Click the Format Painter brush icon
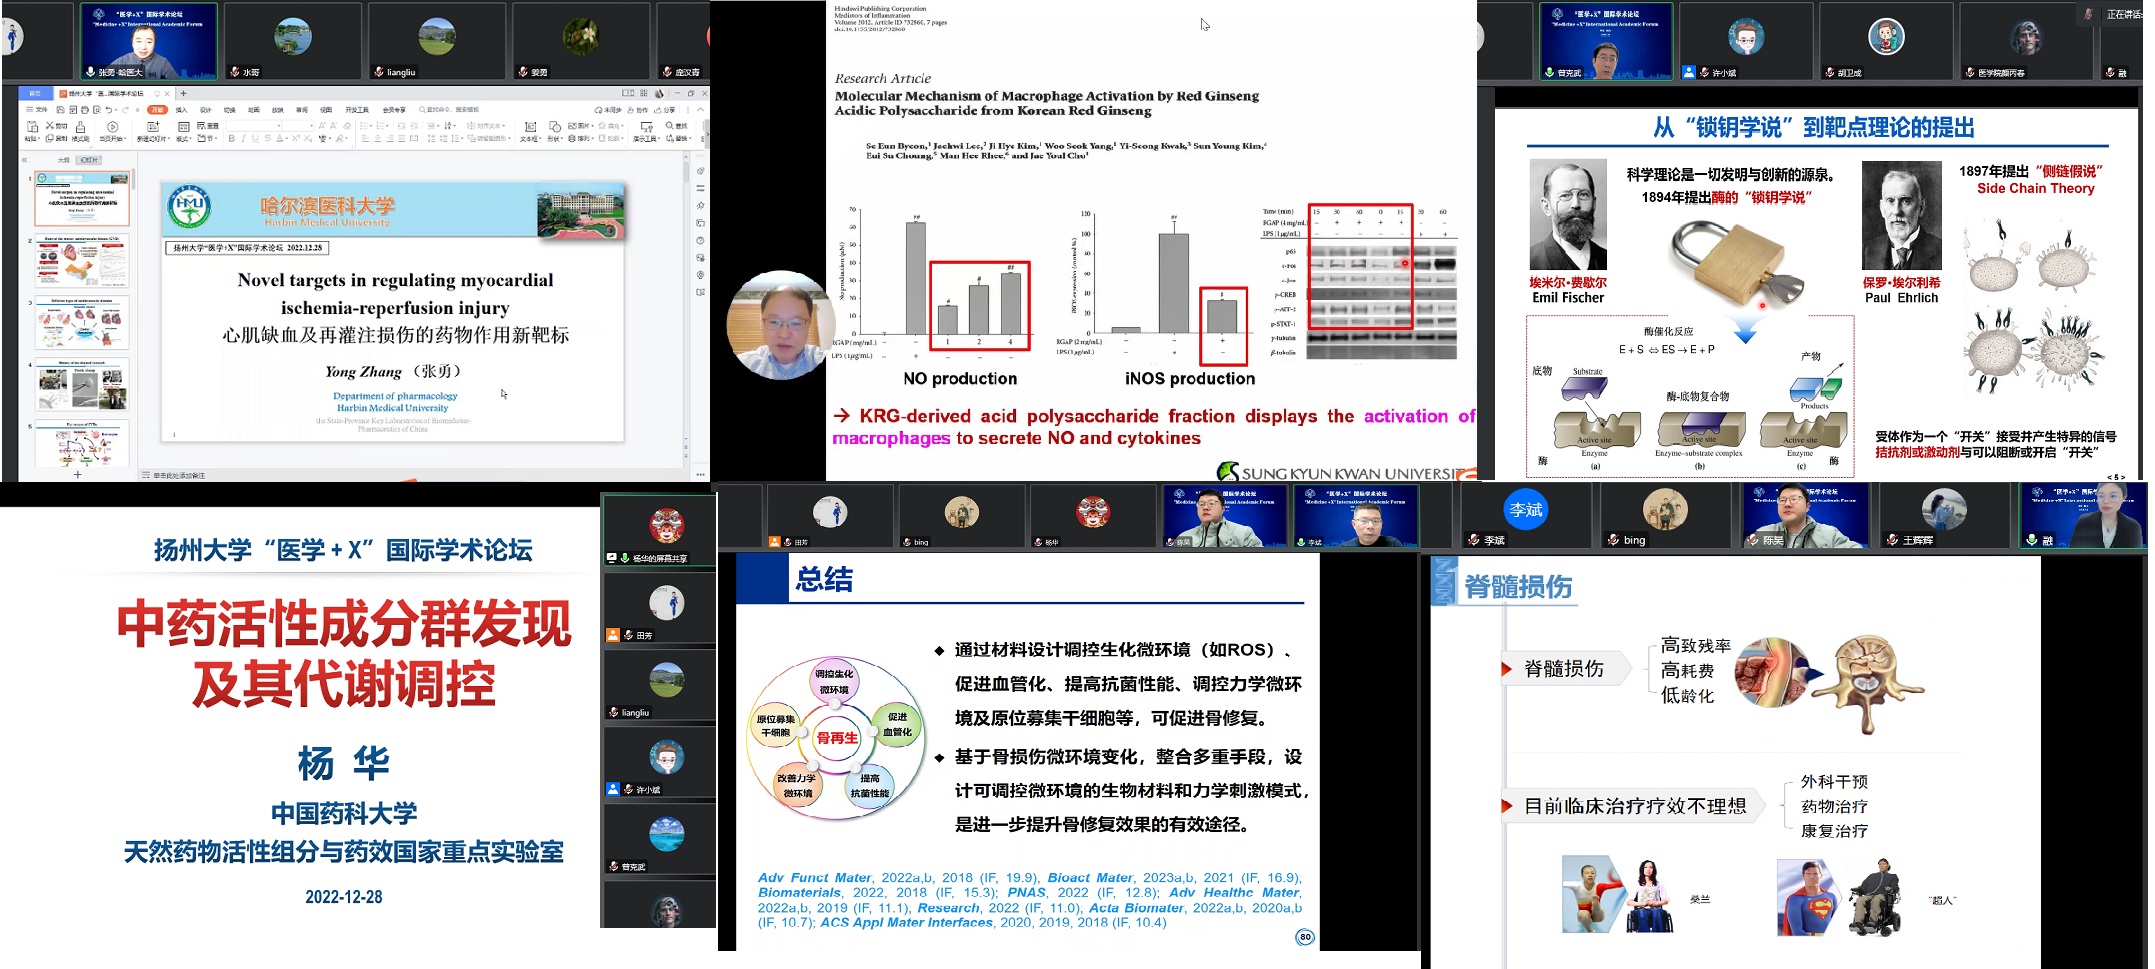The image size is (2155, 969). (80, 128)
